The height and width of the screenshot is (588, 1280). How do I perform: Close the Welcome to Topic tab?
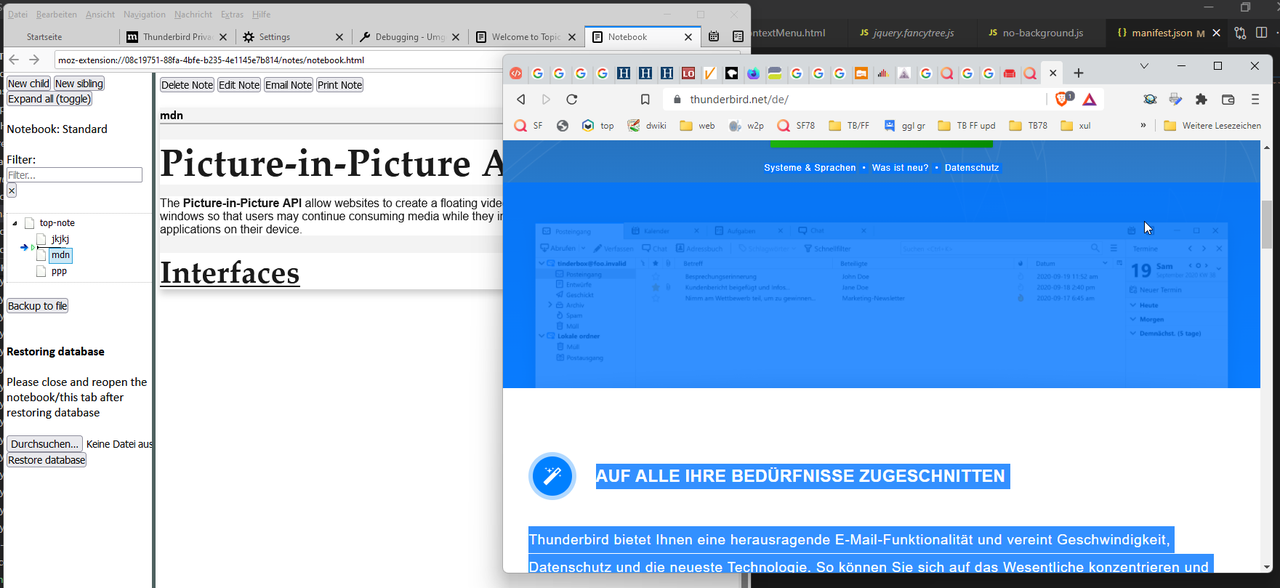(574, 37)
